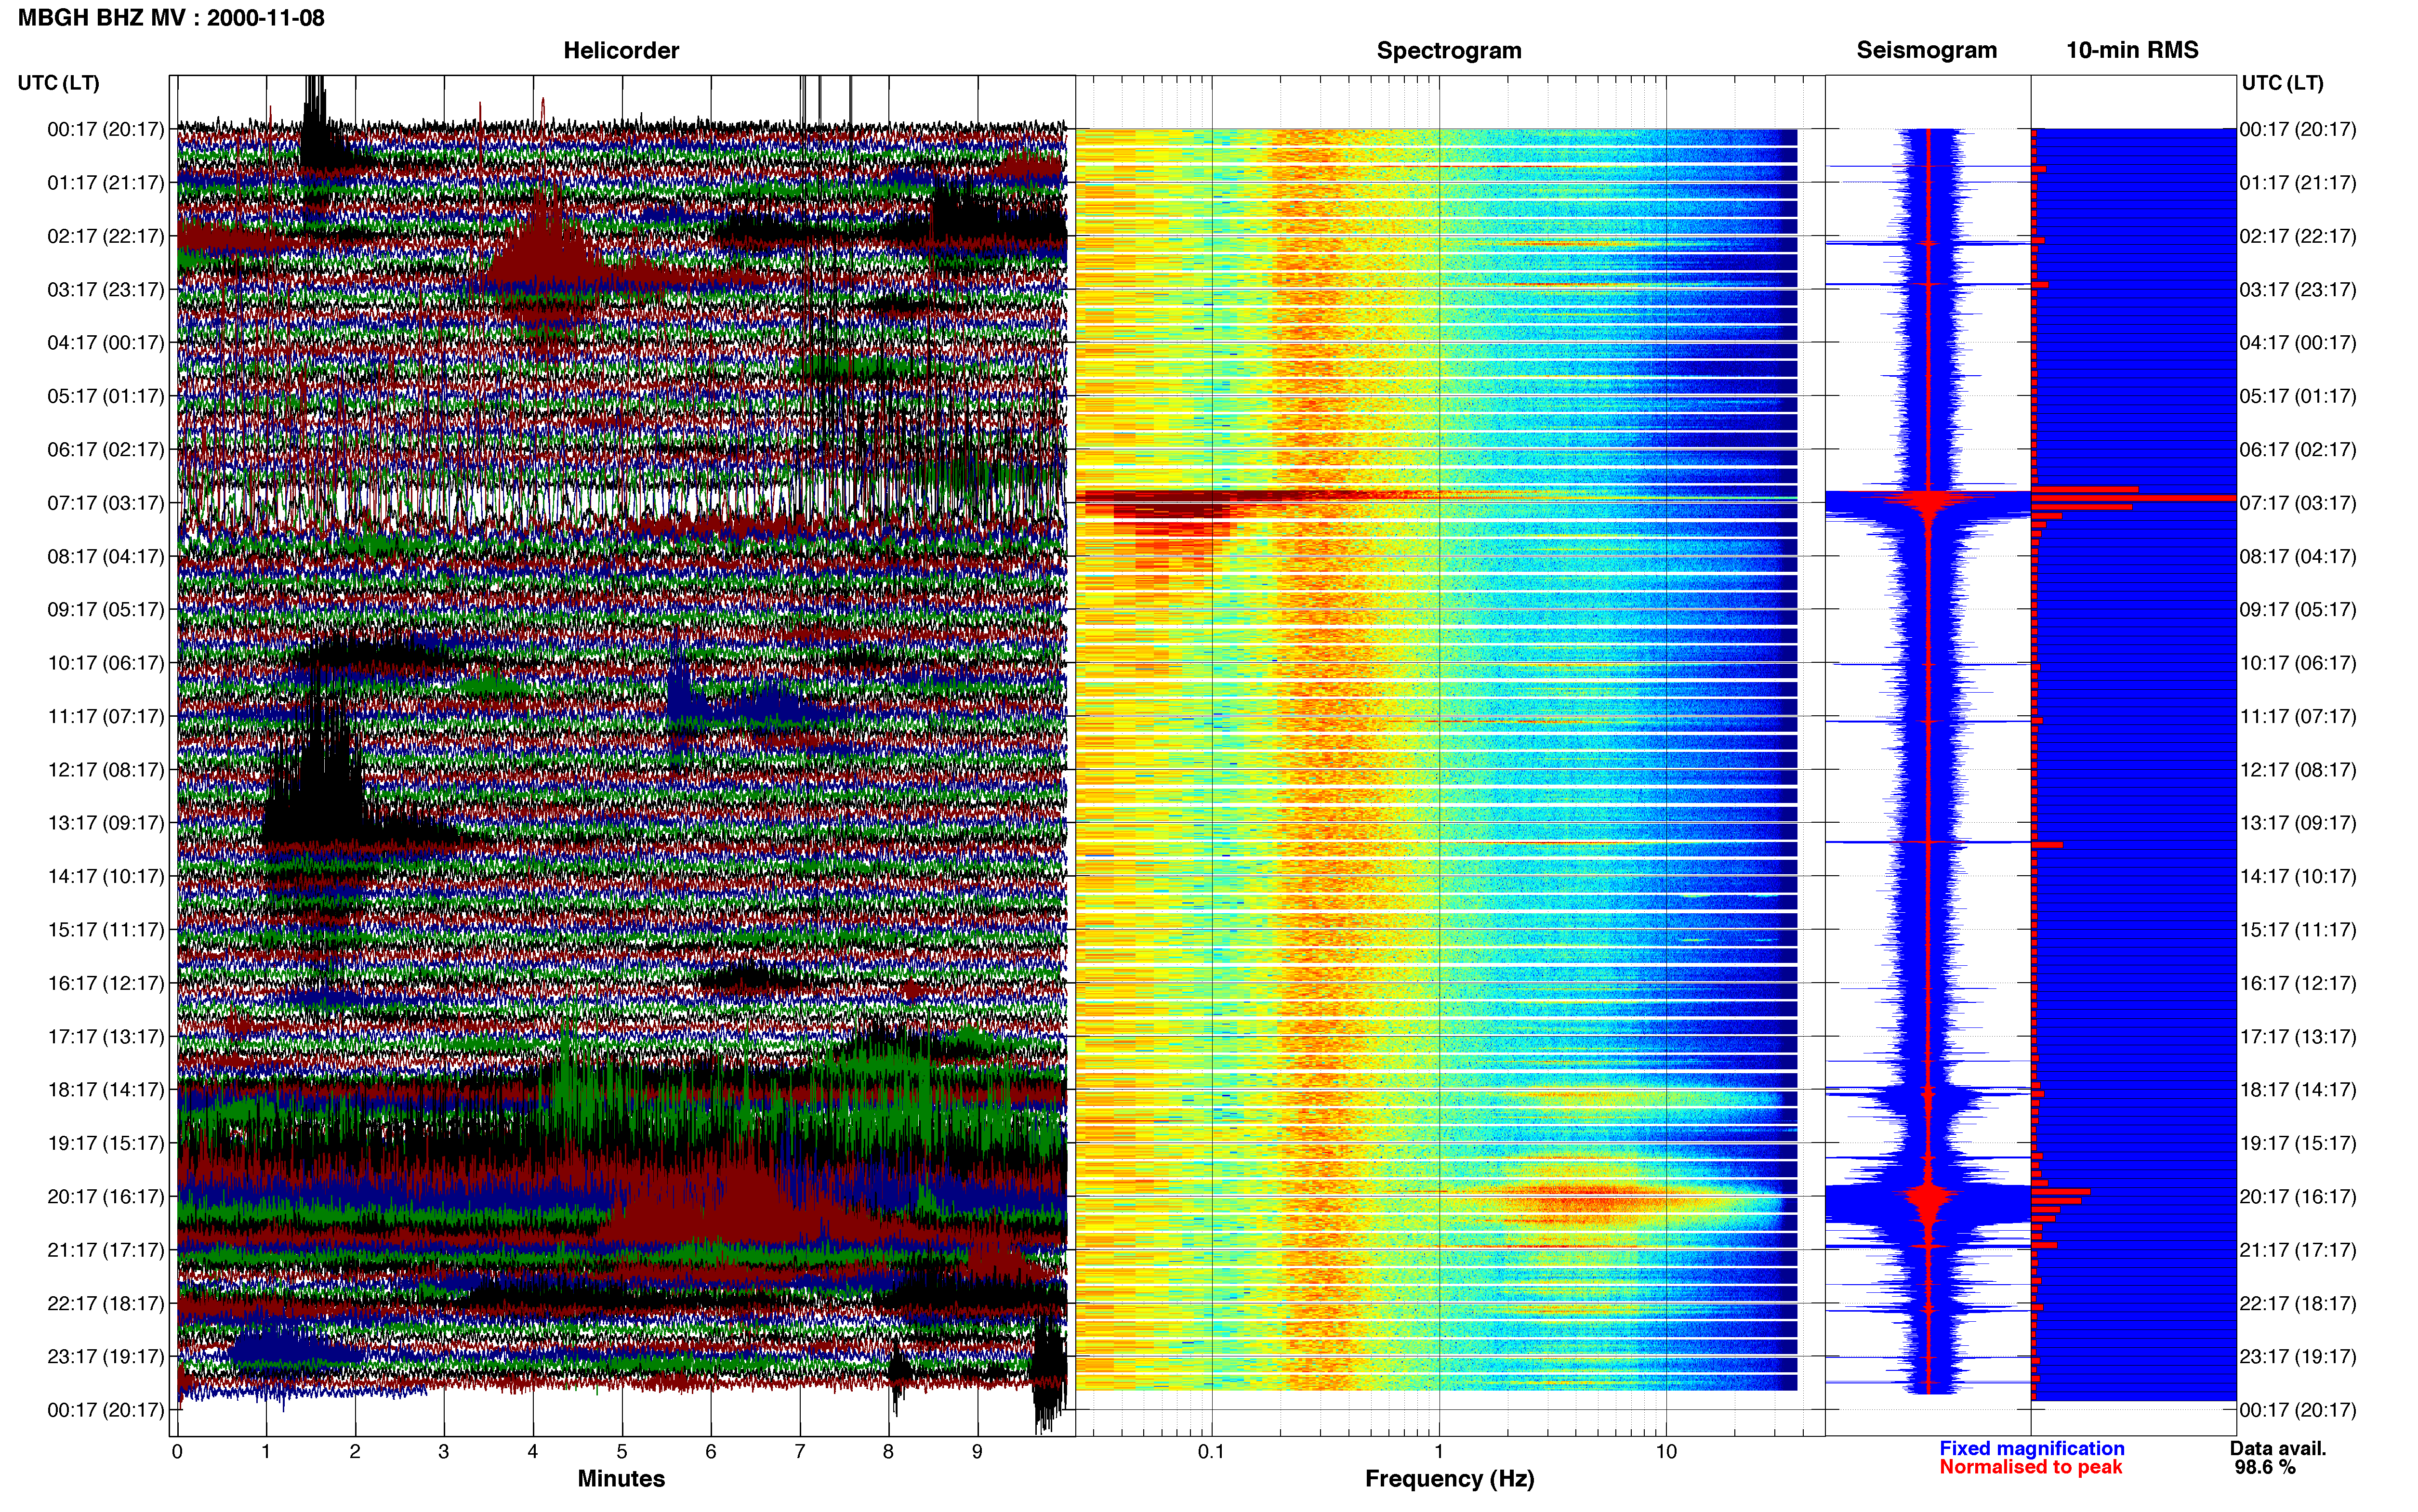2418x1512 pixels.
Task: Click Helicorder time label "11:17 (07:17)"
Action: [105, 716]
